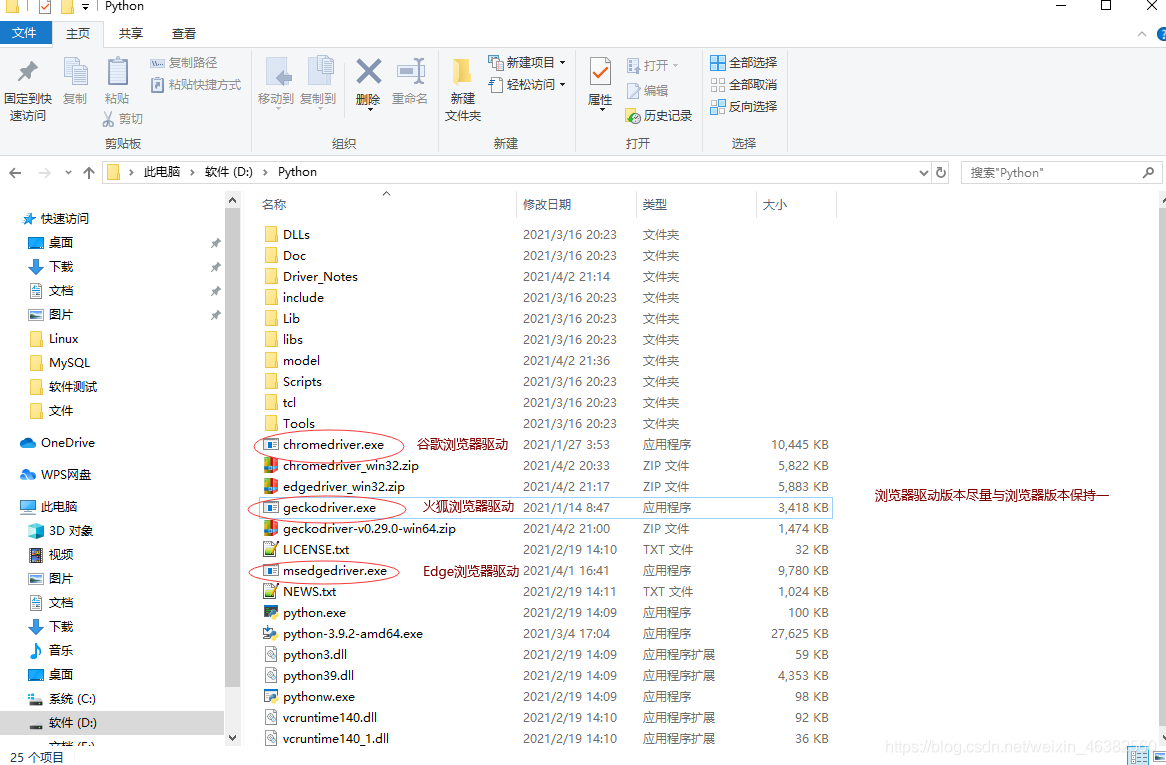Screen dimensions: 1166x765
Task: Open the File tab
Action: (x=25, y=33)
